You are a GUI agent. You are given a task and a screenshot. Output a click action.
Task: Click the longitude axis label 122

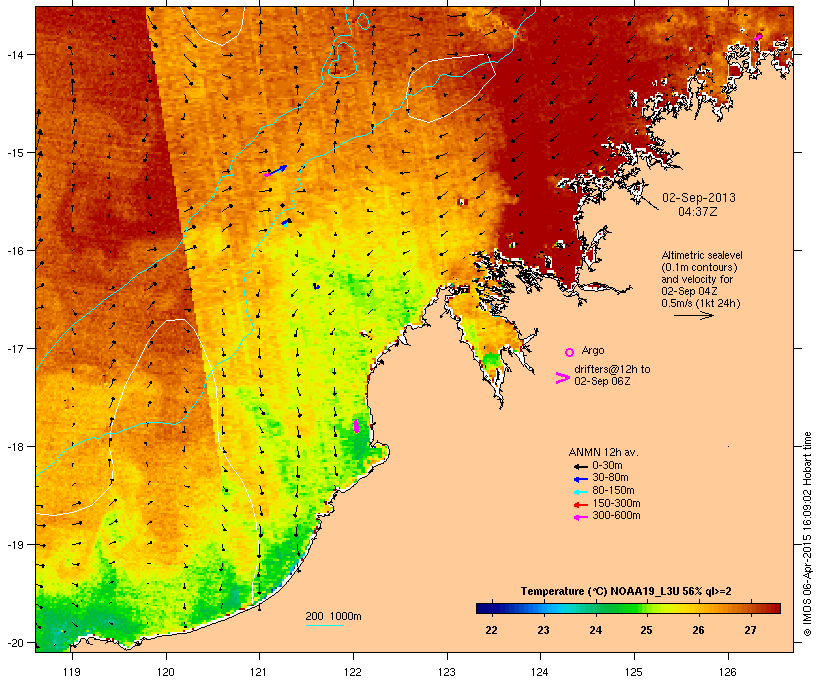[353, 672]
